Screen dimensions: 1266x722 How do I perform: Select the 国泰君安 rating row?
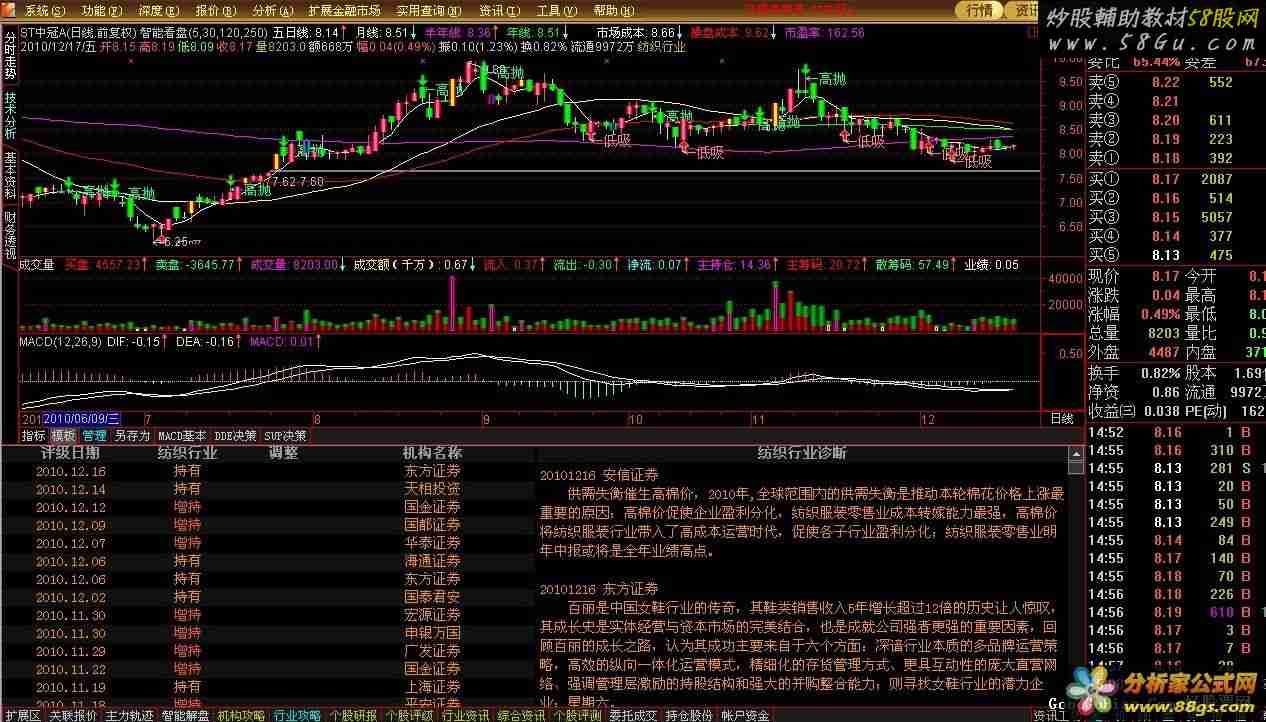click(270, 597)
